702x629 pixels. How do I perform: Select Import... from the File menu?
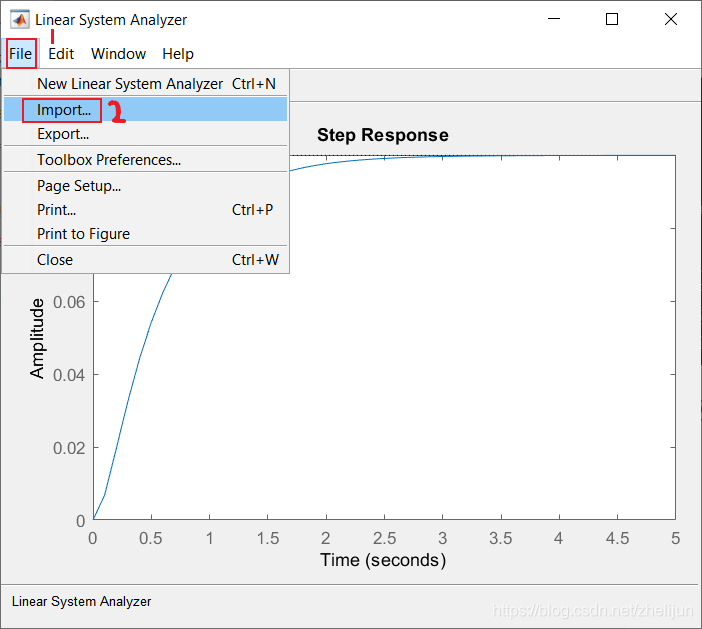[x=146, y=110]
